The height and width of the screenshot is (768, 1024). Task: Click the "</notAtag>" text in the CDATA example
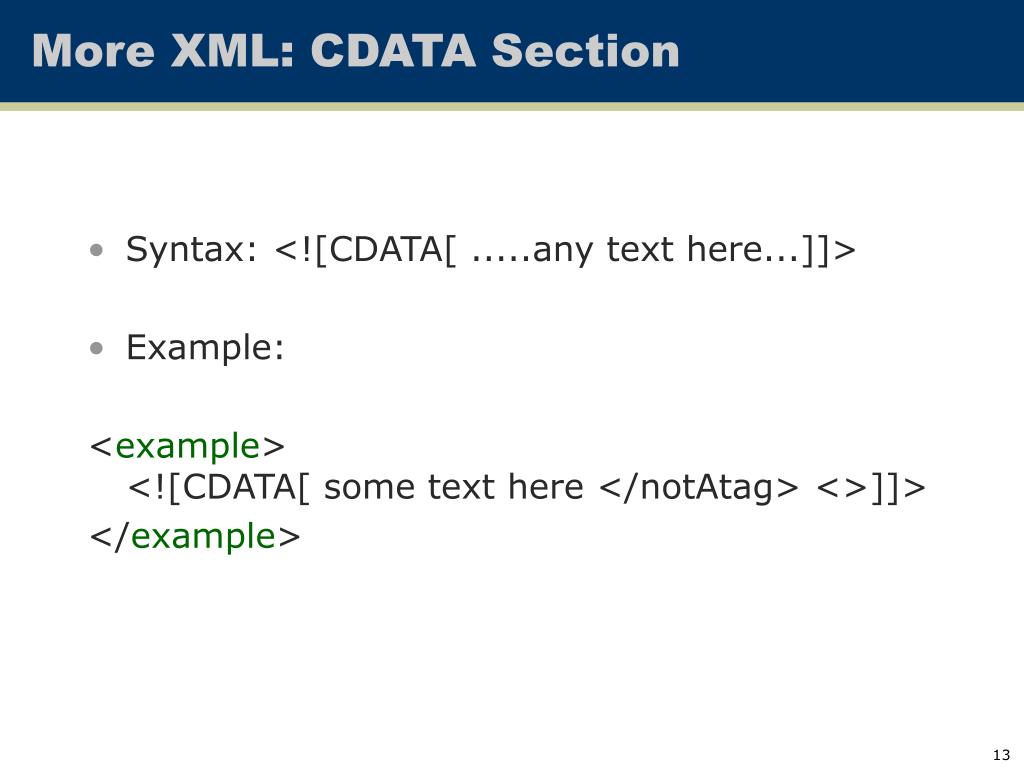coord(699,487)
